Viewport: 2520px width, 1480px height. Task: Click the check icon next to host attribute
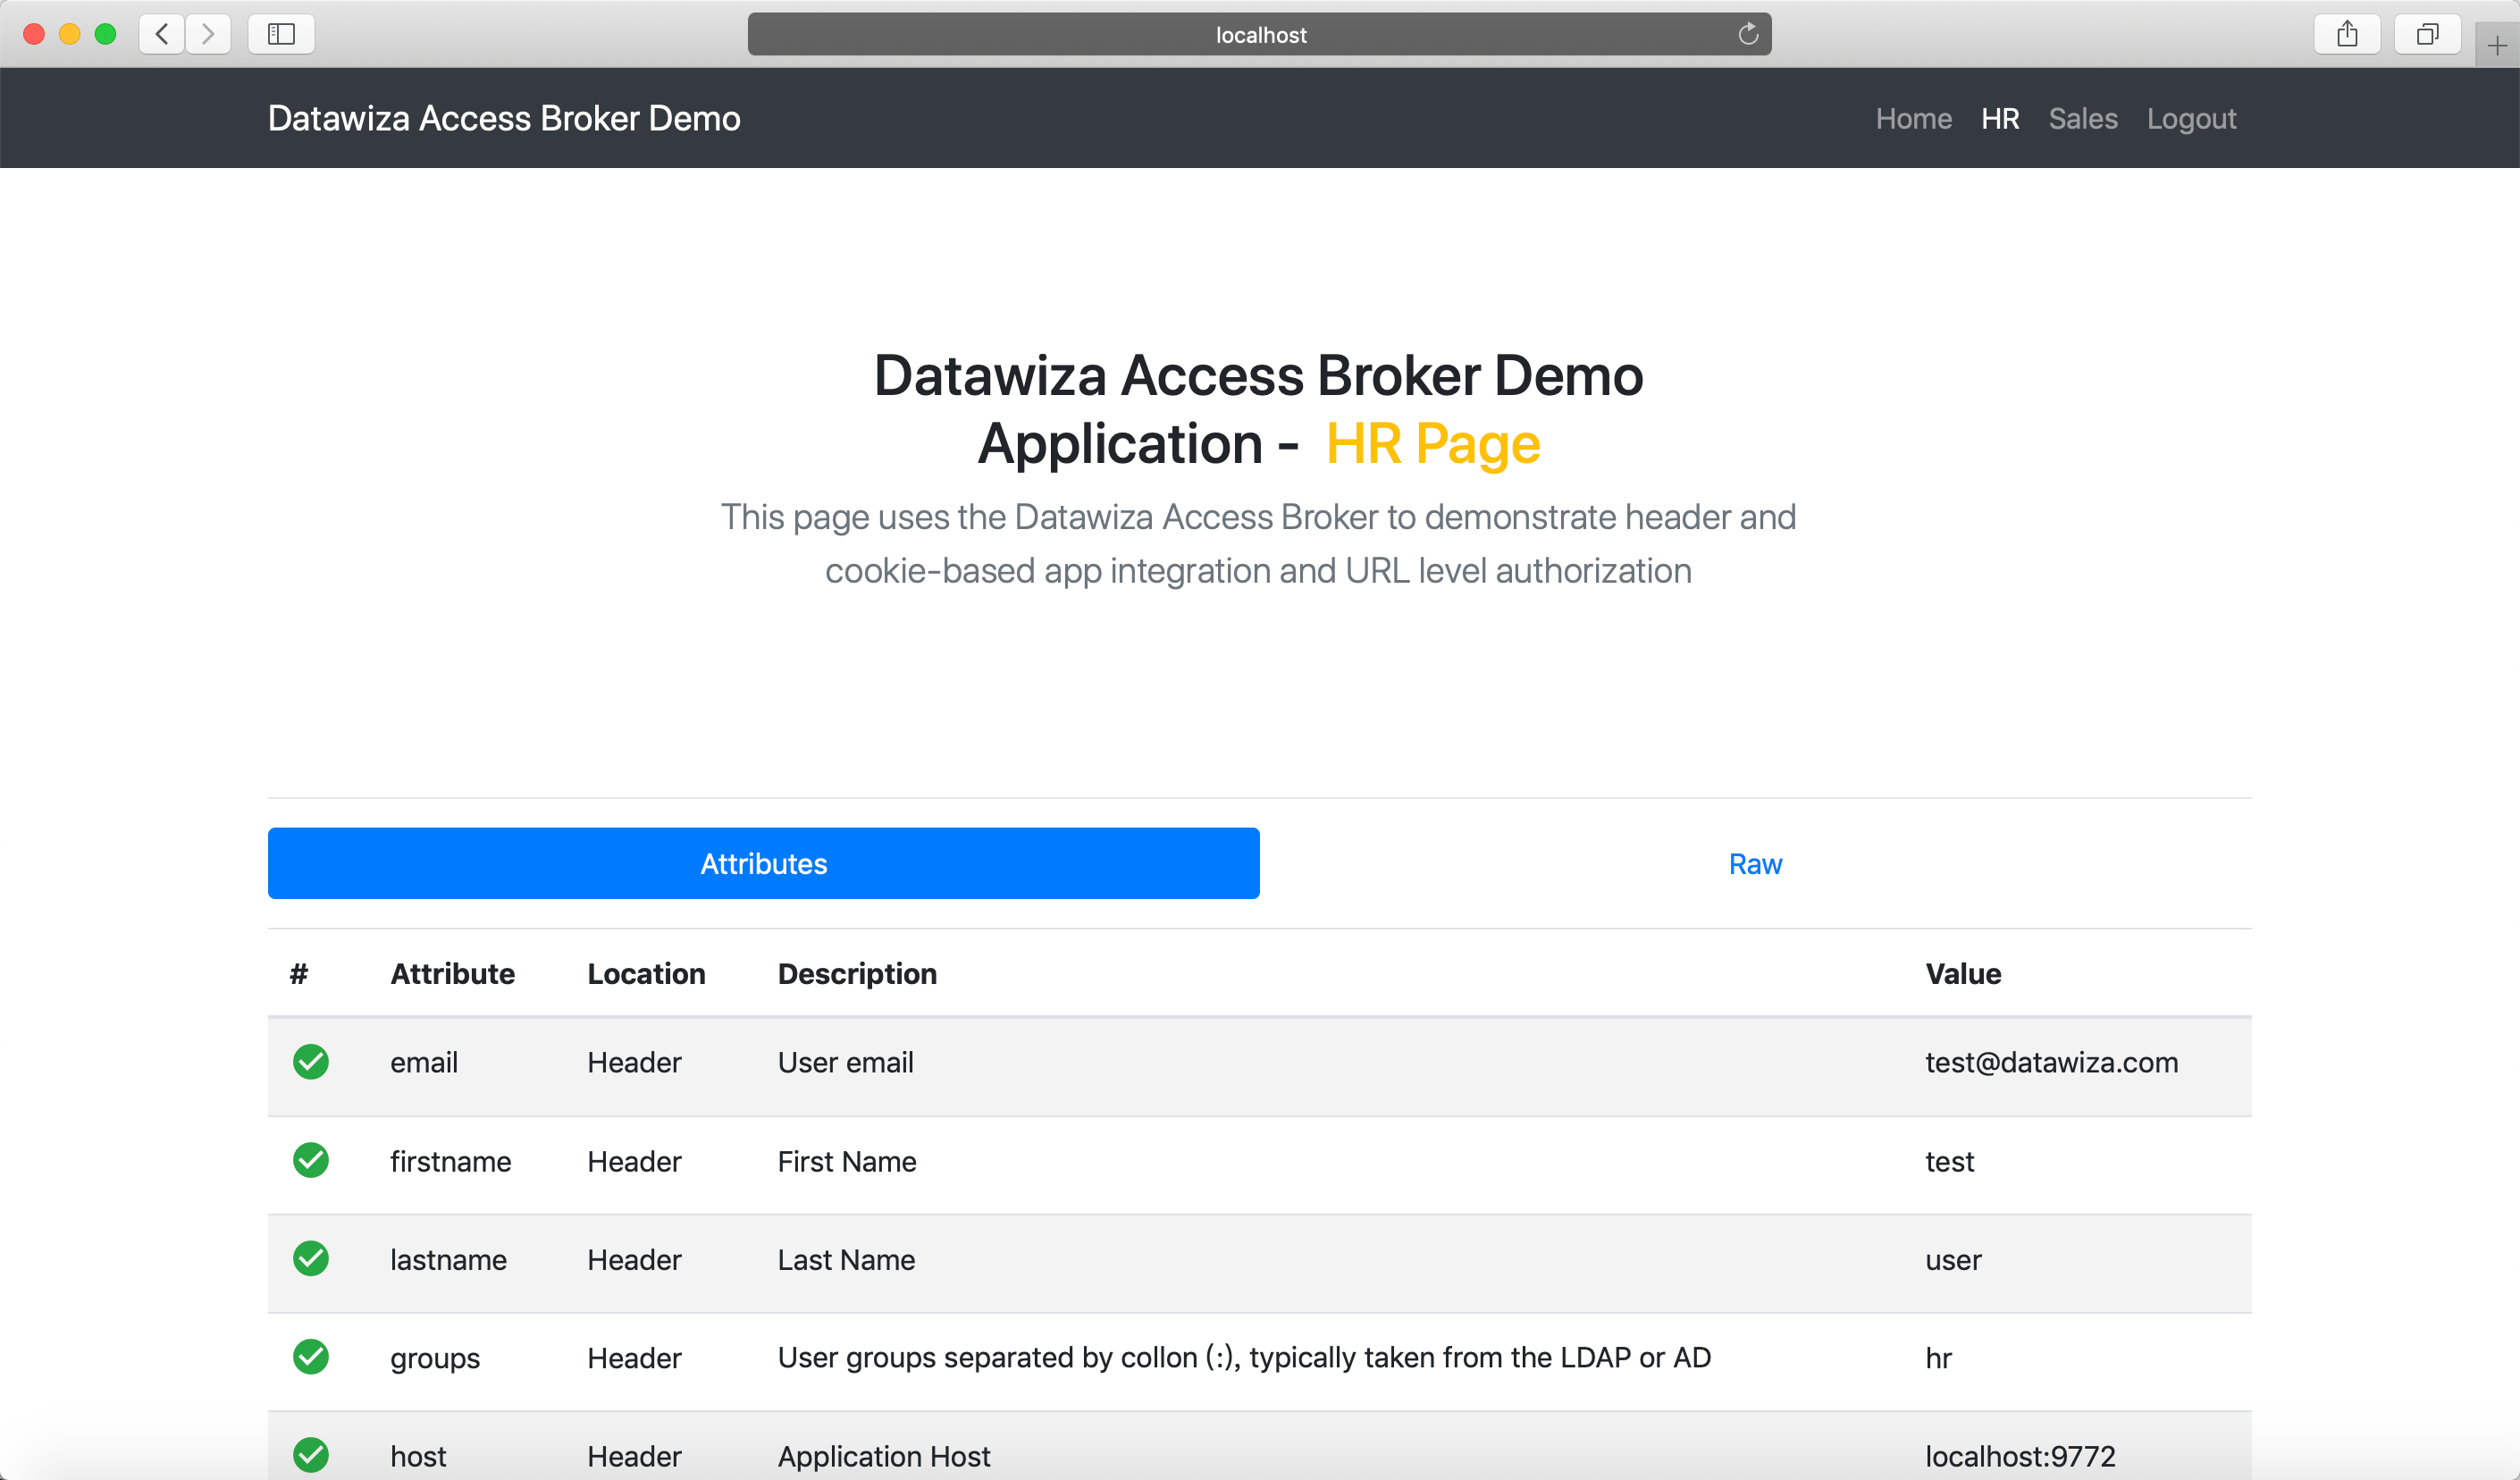[x=310, y=1455]
